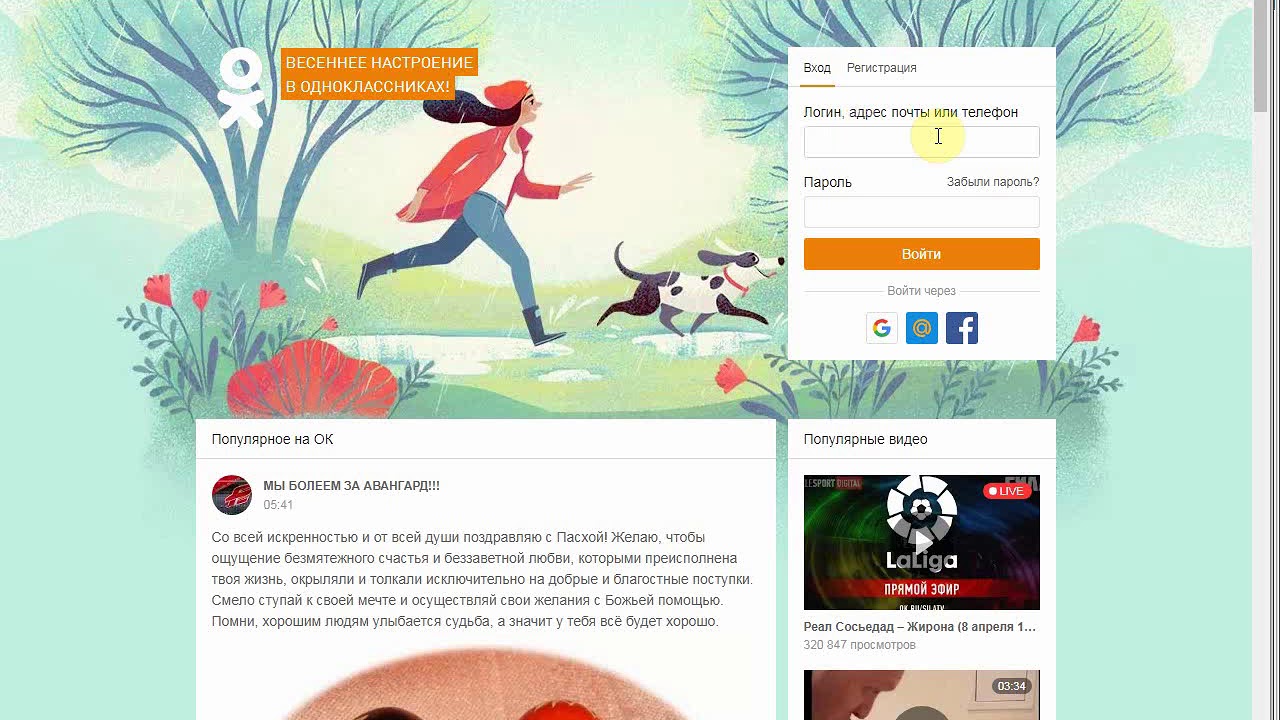Open the Easter post image
The image size is (1280, 720).
pyautogui.click(x=486, y=683)
